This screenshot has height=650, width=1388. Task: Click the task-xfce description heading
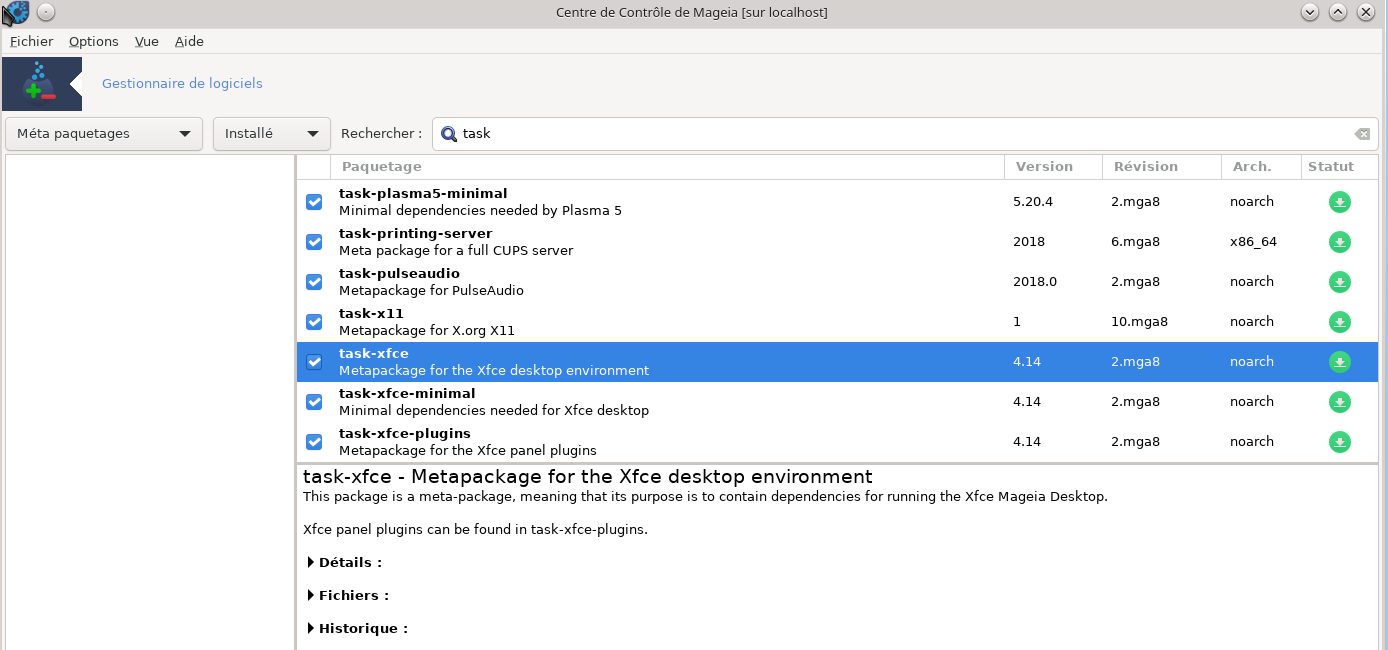pyautogui.click(x=588, y=477)
